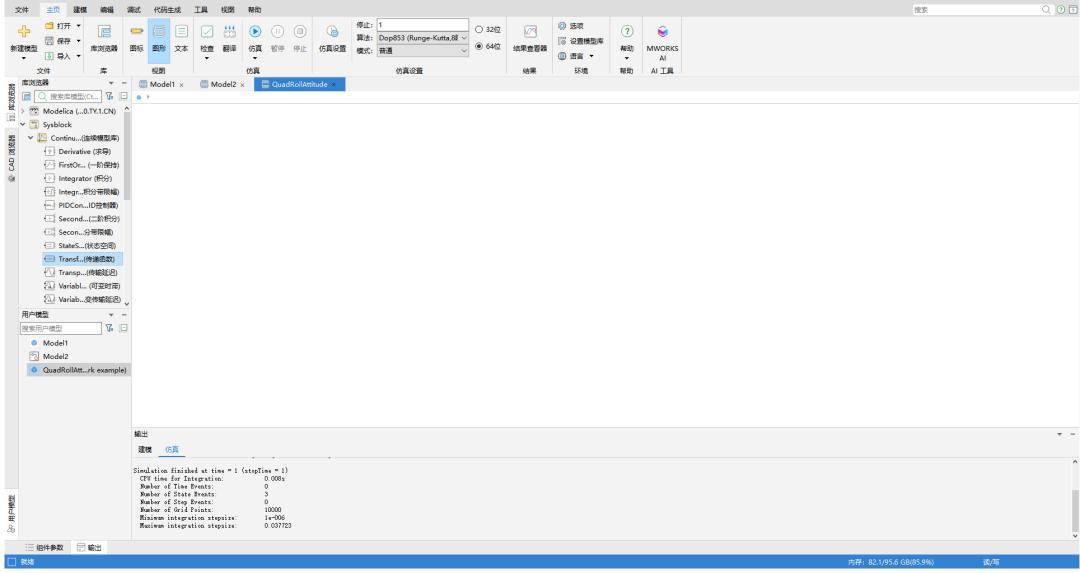Click the library model search field

[x=68, y=96]
